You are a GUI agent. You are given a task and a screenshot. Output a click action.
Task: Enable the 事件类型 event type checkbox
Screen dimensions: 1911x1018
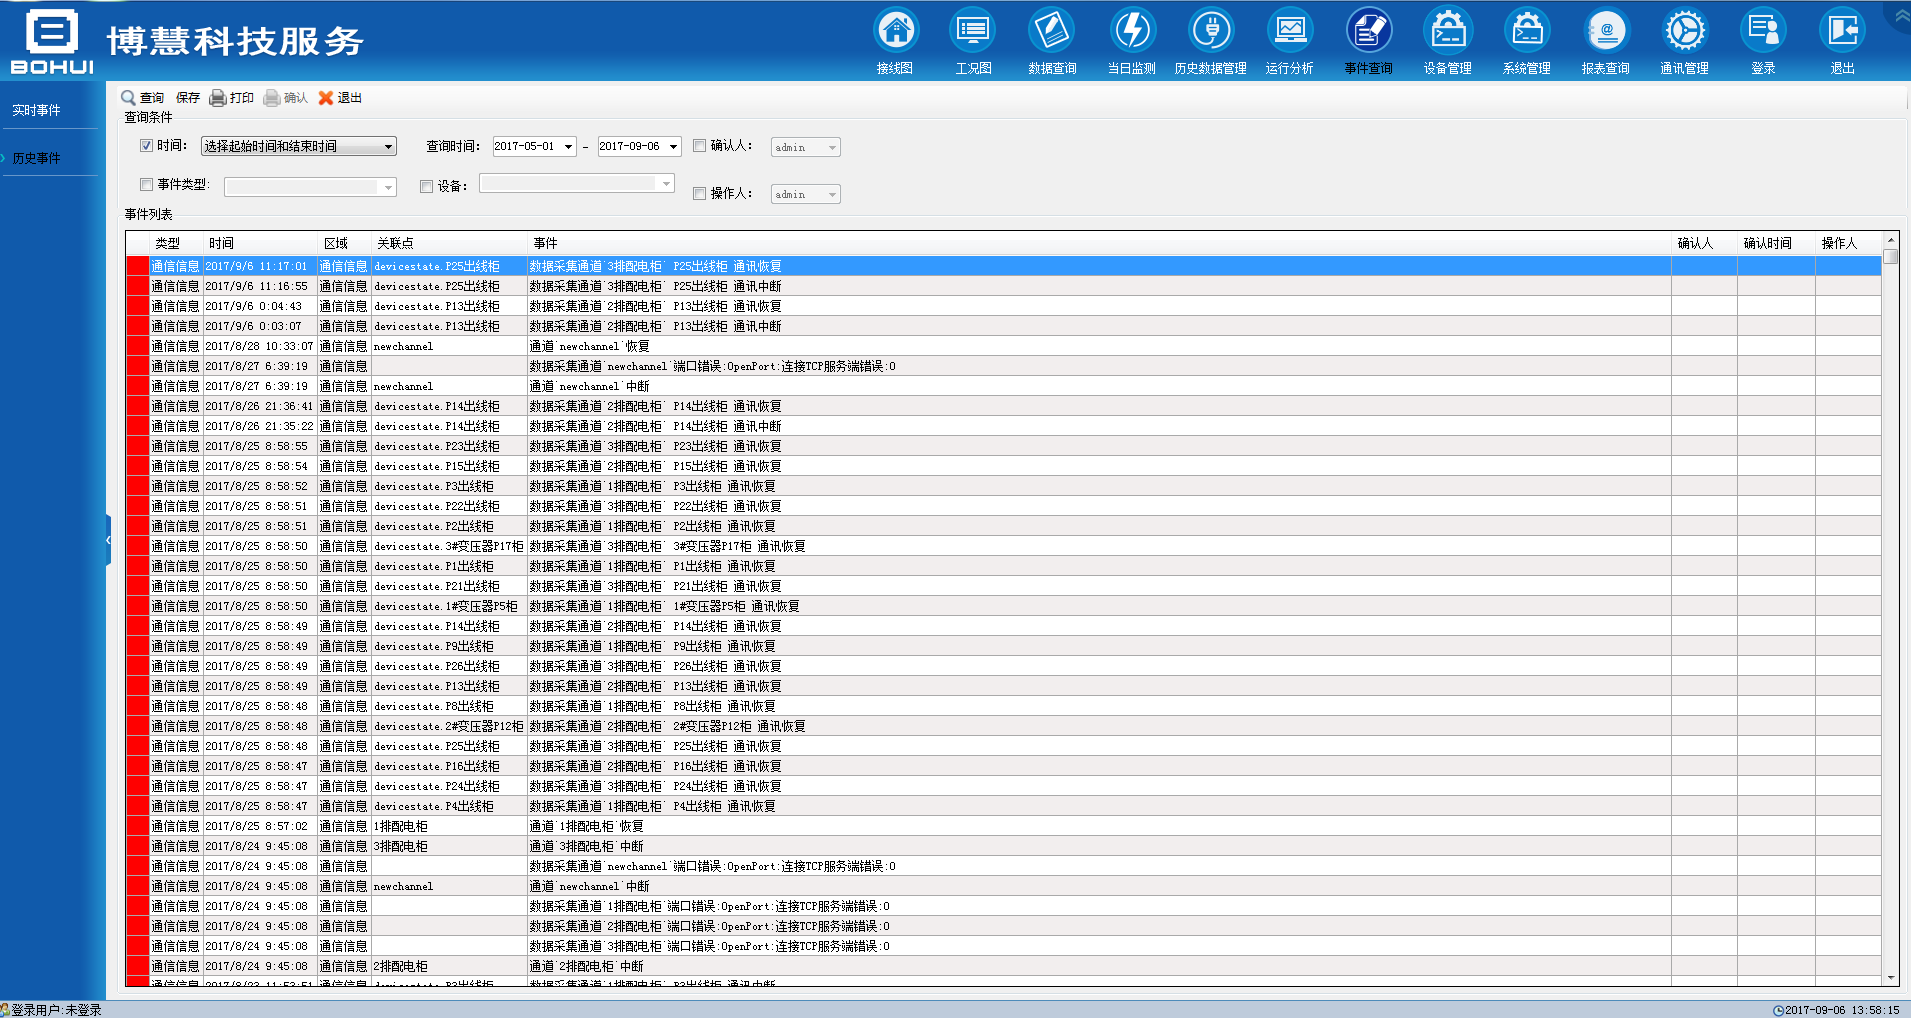[x=147, y=185]
